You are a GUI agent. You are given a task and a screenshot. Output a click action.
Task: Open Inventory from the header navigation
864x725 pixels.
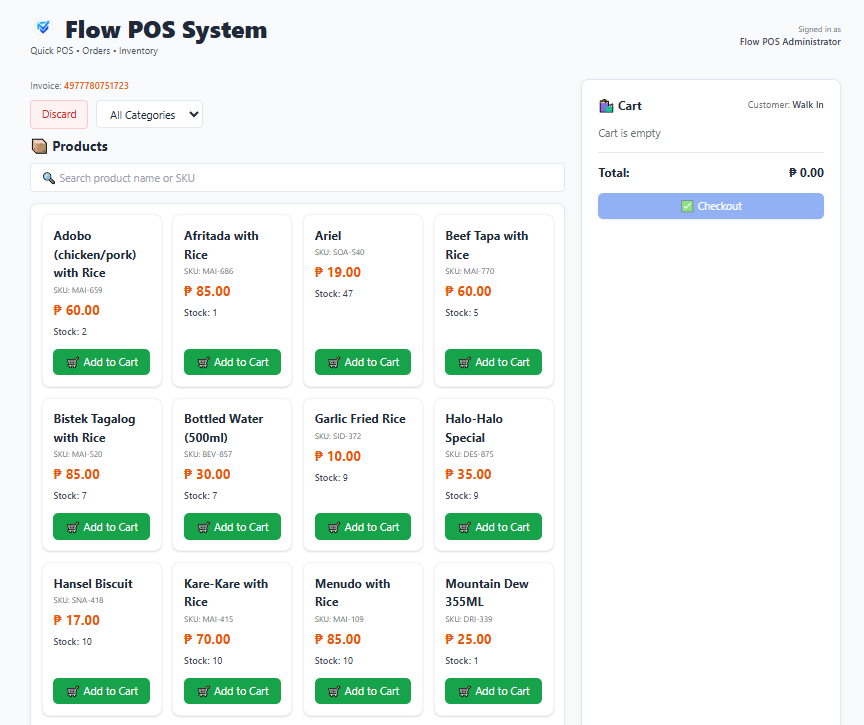tap(138, 50)
